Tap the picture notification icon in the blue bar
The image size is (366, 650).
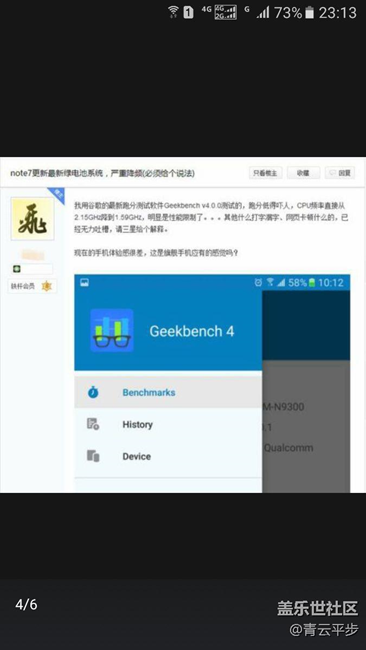coord(85,283)
